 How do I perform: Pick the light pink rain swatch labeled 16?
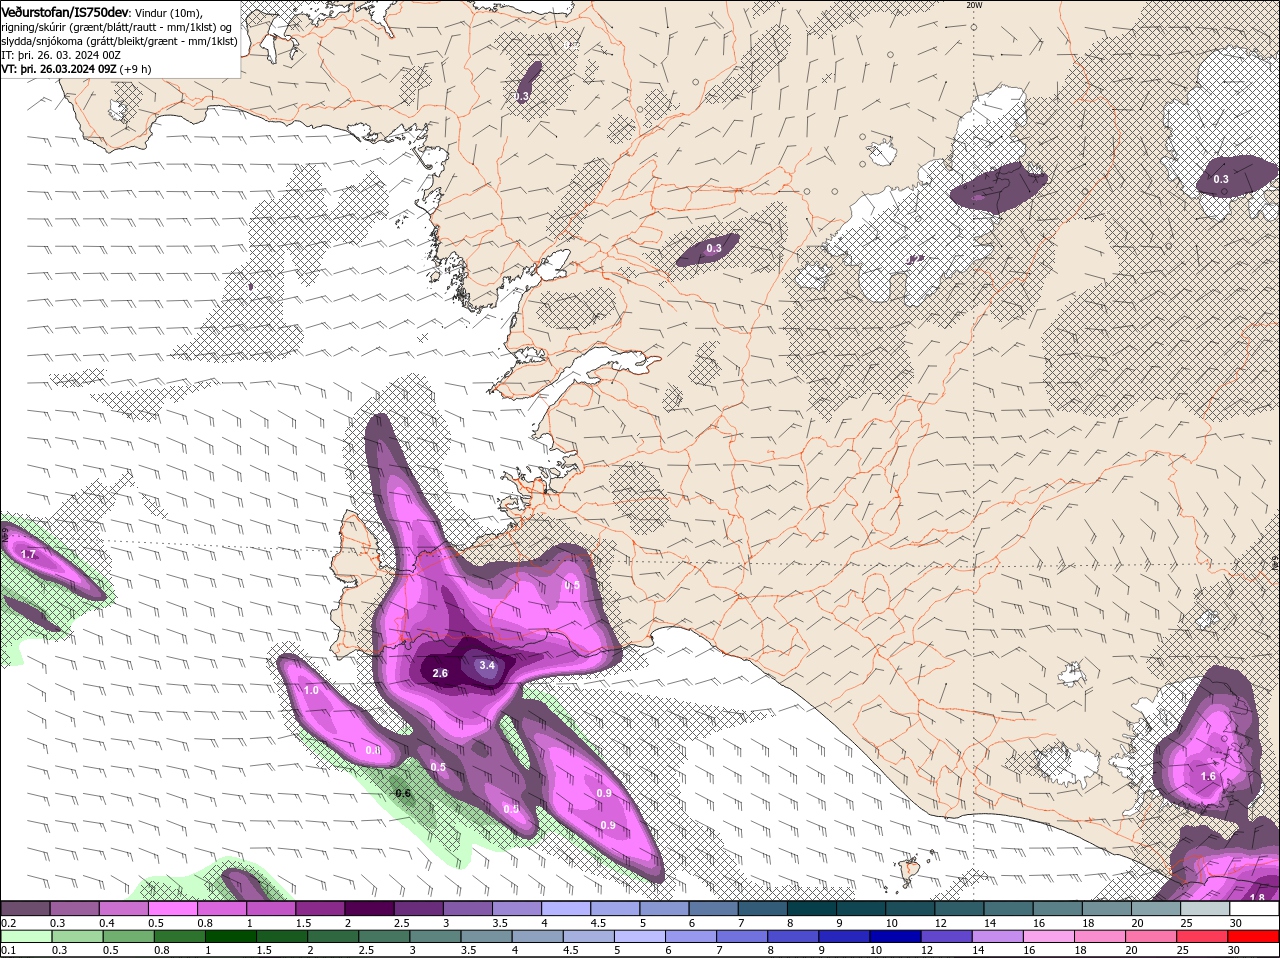coord(1048,936)
